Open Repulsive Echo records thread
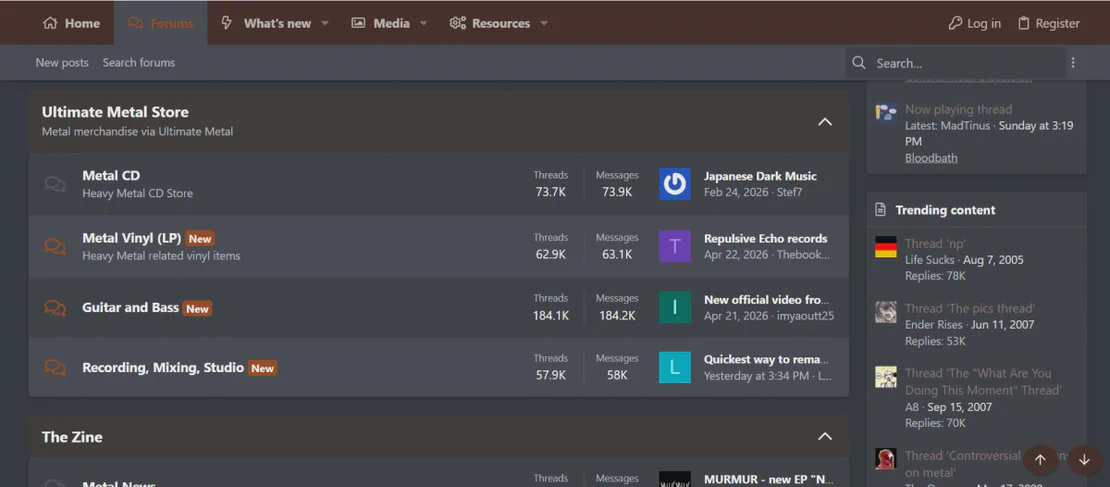 [x=765, y=239]
